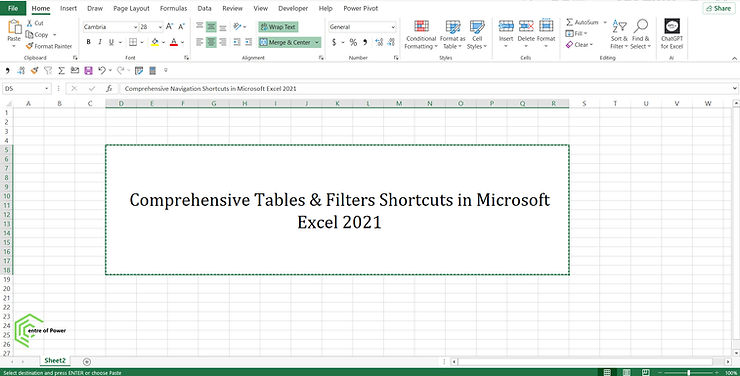
Task: Toggle Underline formatting
Action: [x=111, y=42]
